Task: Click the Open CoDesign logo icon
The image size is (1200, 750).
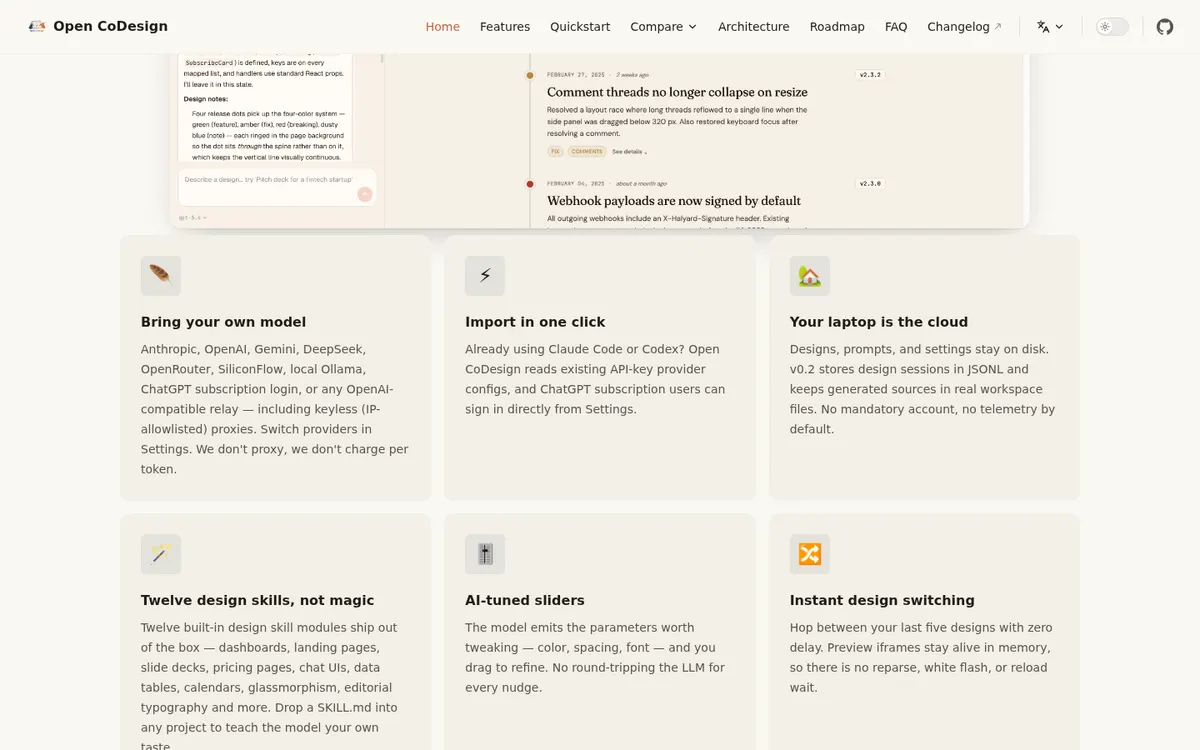Action: [37, 26]
